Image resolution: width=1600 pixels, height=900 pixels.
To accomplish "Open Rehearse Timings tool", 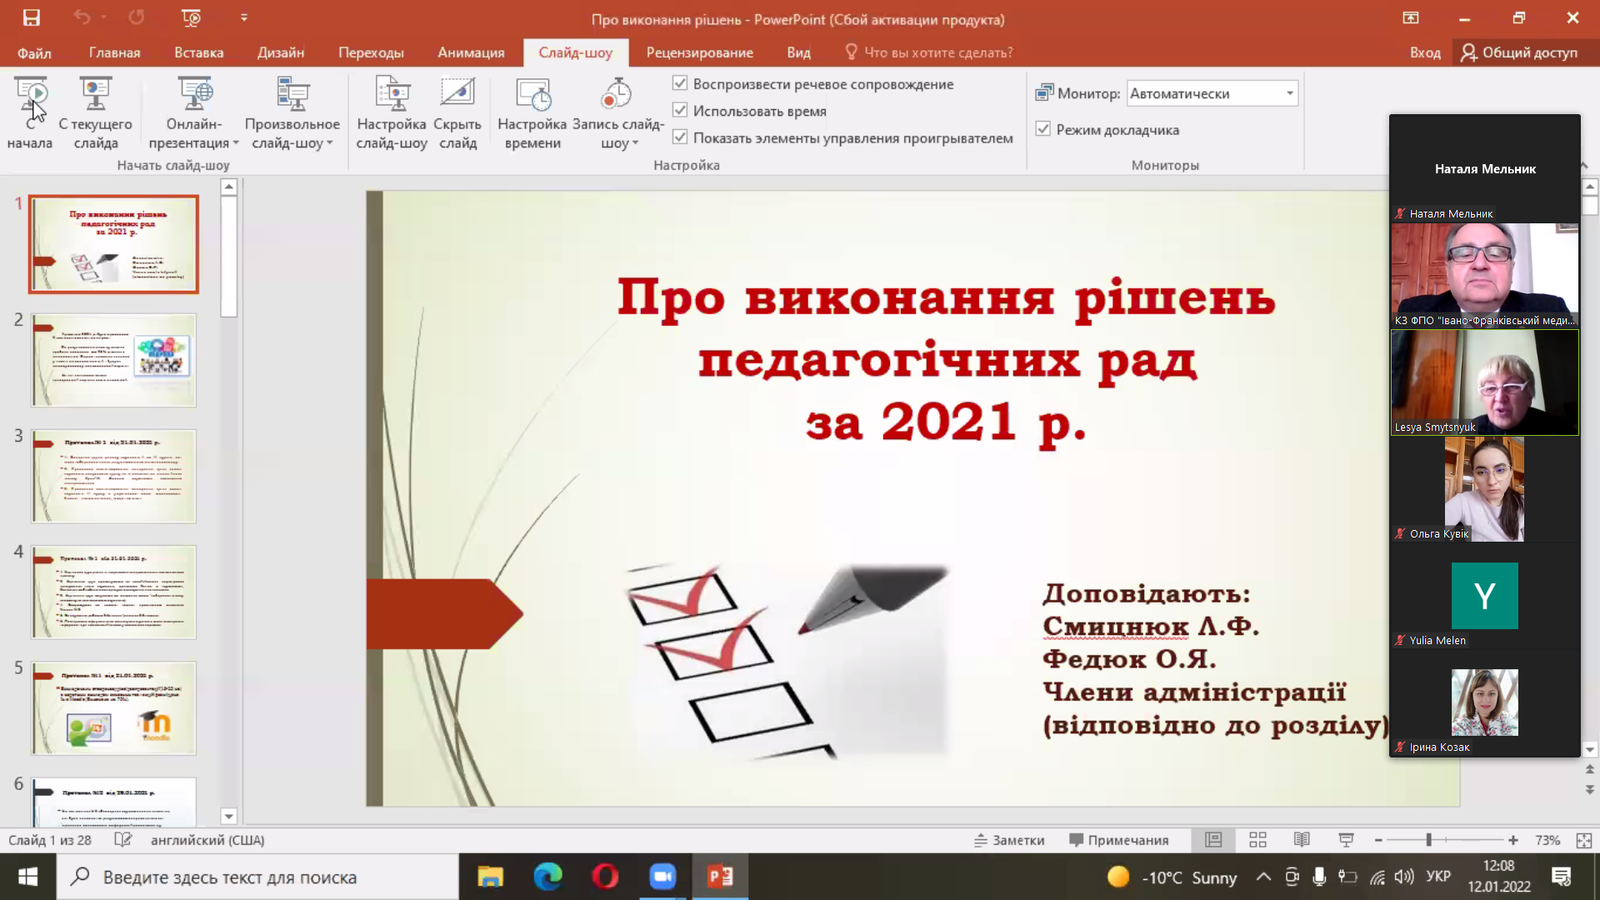I will (532, 96).
